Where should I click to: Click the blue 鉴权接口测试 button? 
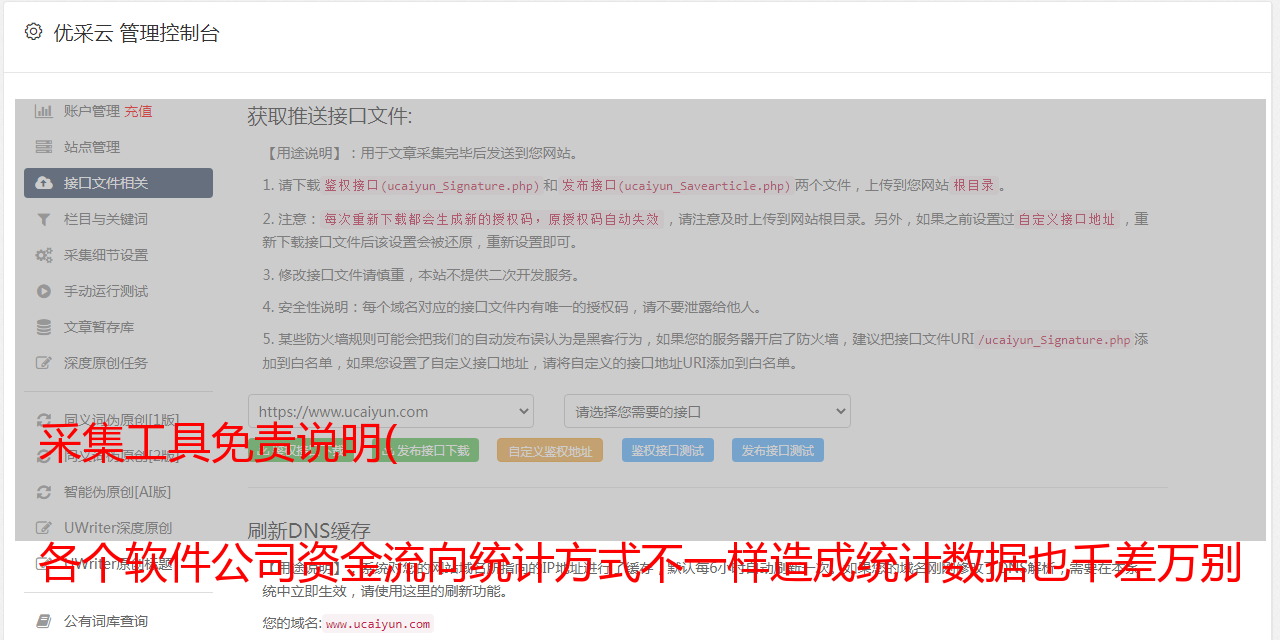point(668,450)
